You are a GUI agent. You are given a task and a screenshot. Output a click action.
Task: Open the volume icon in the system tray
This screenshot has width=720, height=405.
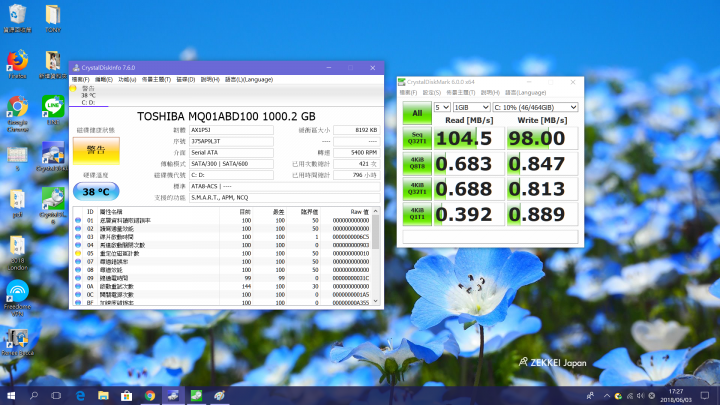(641, 396)
